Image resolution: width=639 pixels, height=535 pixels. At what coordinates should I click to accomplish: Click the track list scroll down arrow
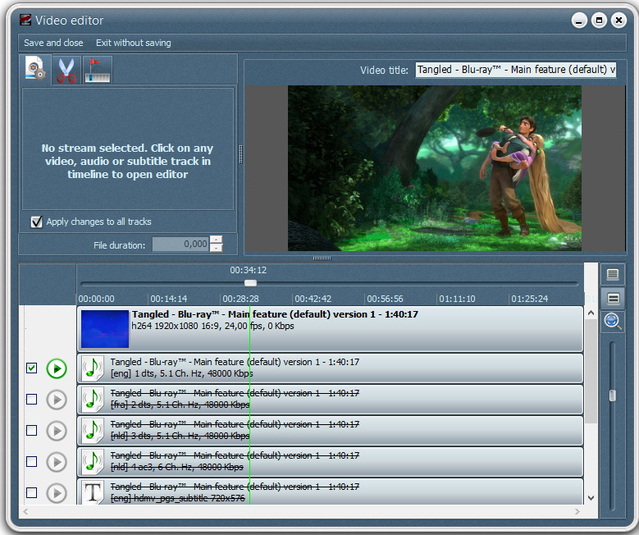pos(591,498)
